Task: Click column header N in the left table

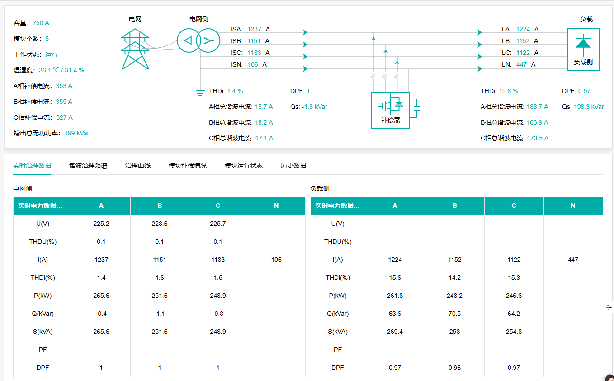Action: (x=276, y=206)
